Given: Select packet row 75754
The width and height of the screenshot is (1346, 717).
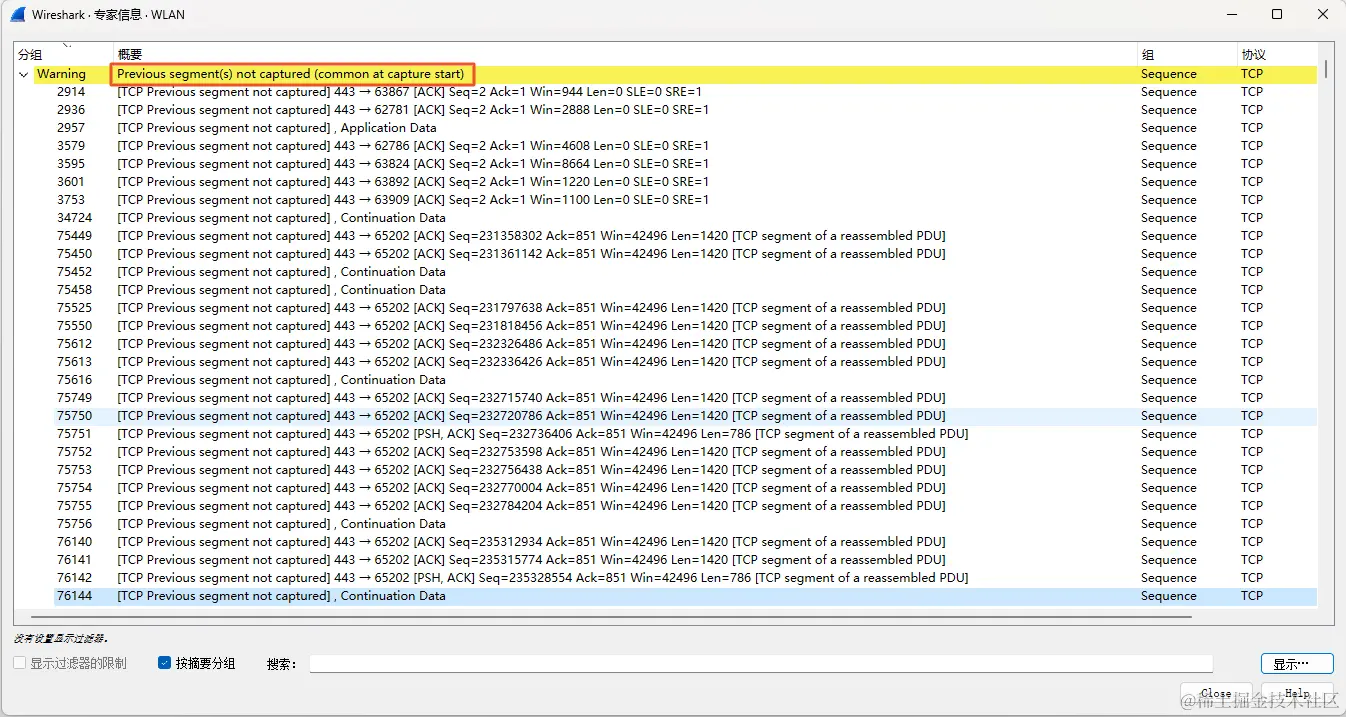Looking at the screenshot, I should click(x=685, y=488).
